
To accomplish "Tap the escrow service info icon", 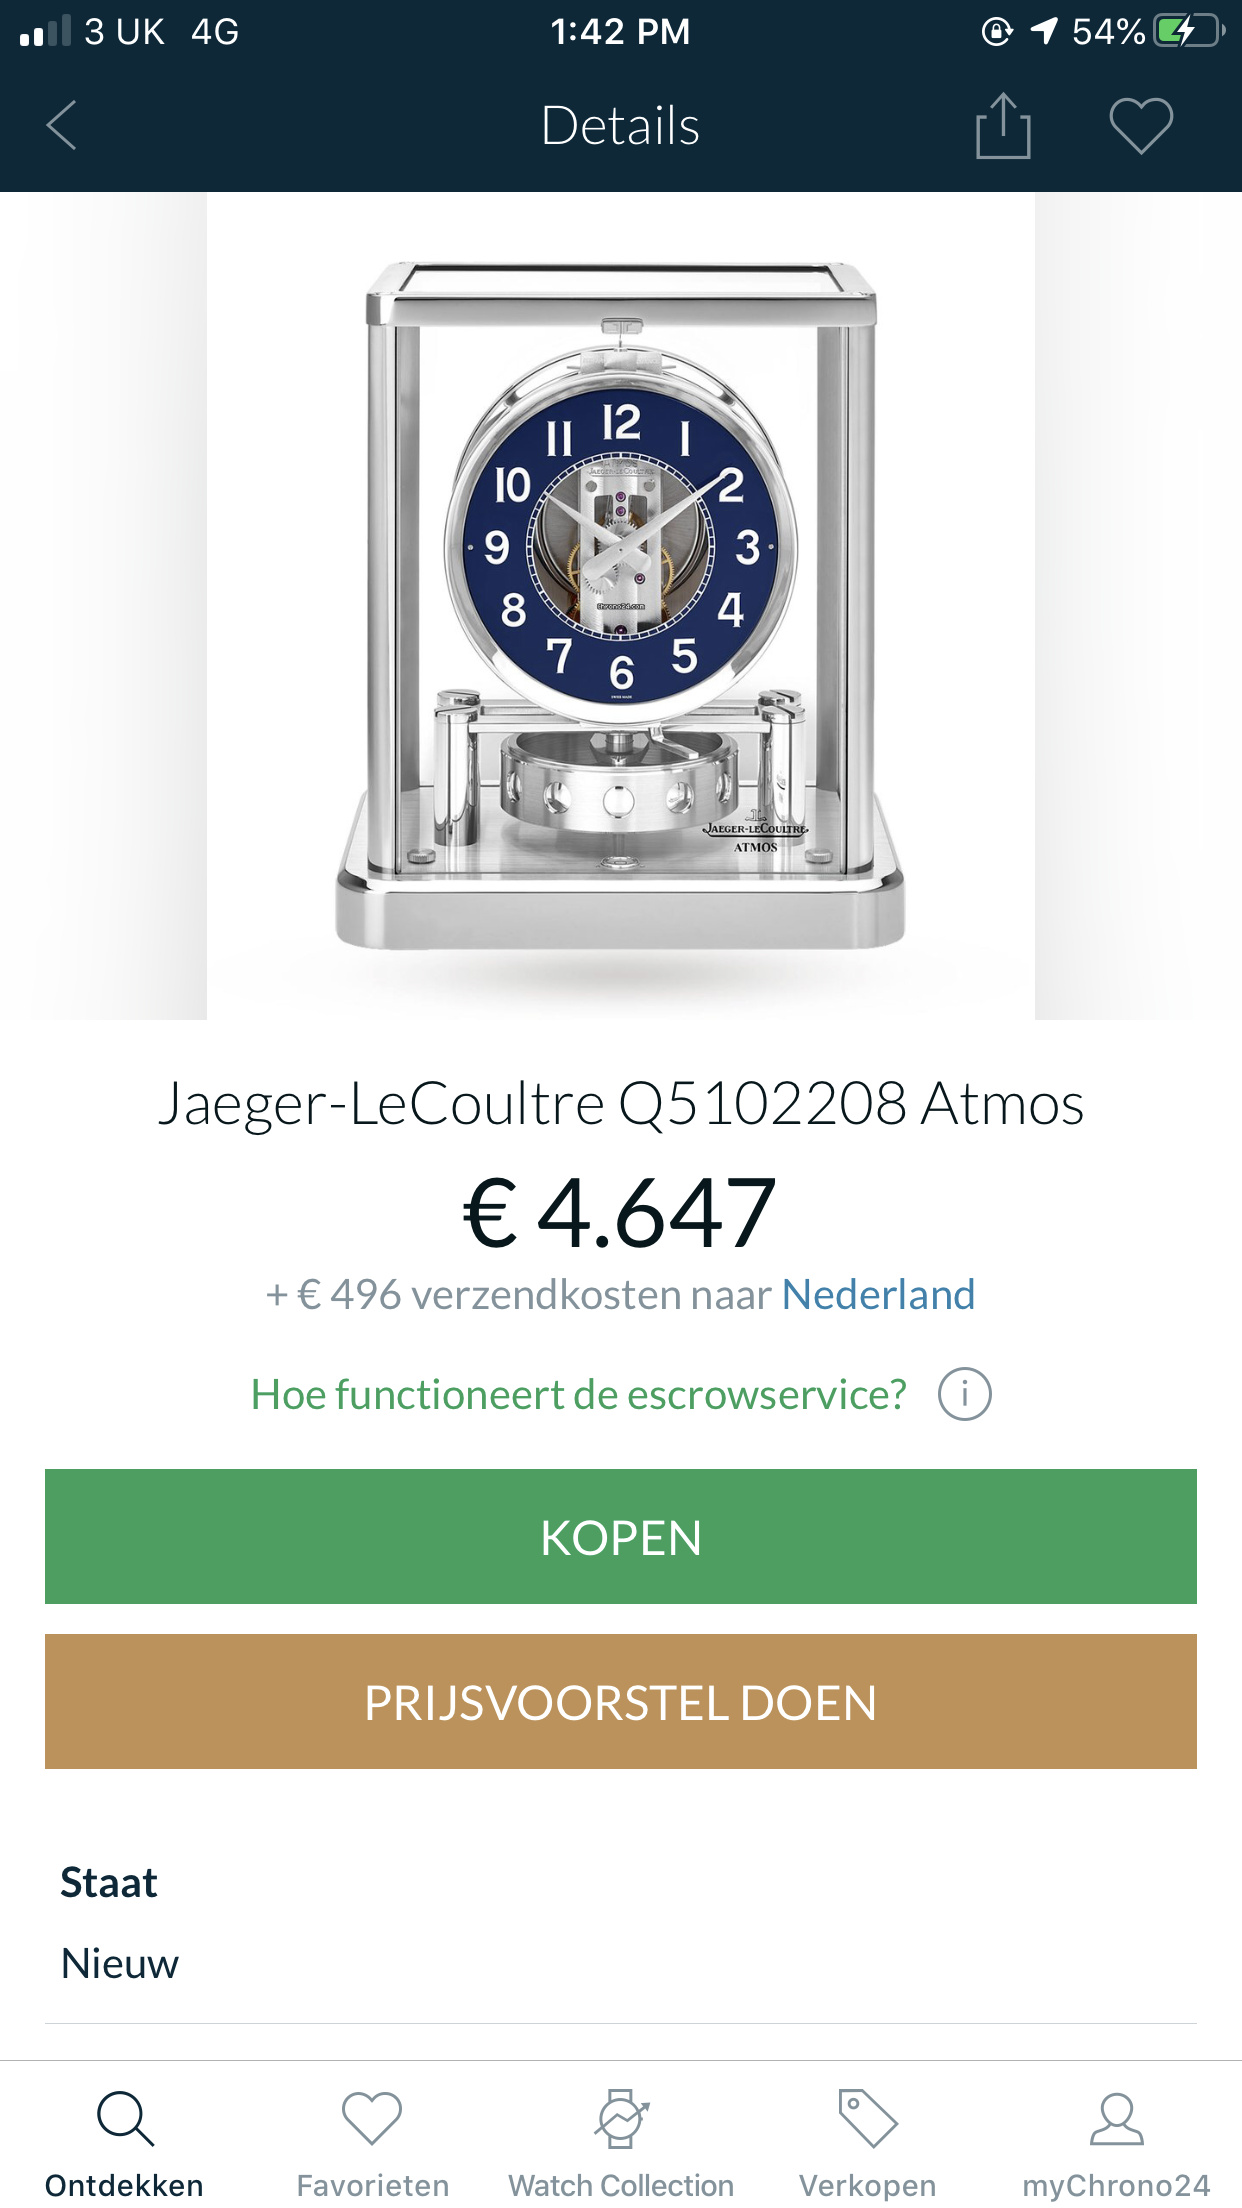I will tap(964, 1394).
